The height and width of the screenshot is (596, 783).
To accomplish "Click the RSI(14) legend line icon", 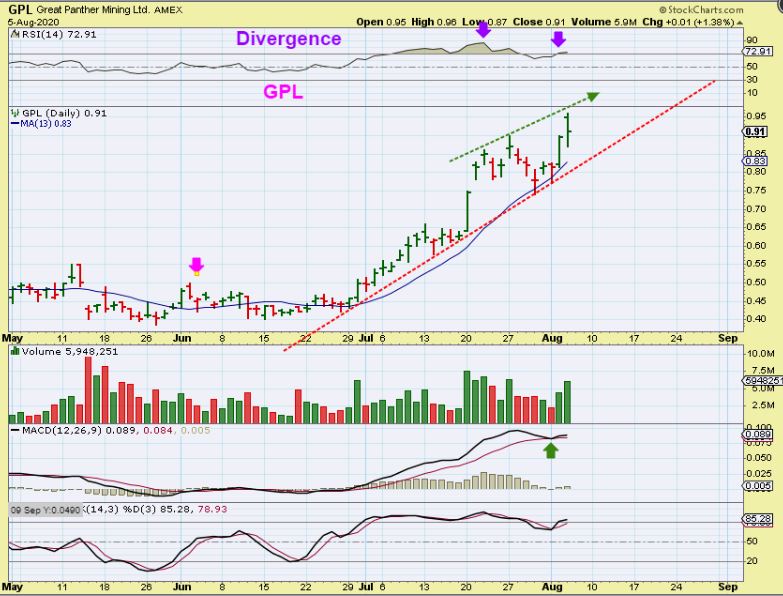I will [14, 34].
